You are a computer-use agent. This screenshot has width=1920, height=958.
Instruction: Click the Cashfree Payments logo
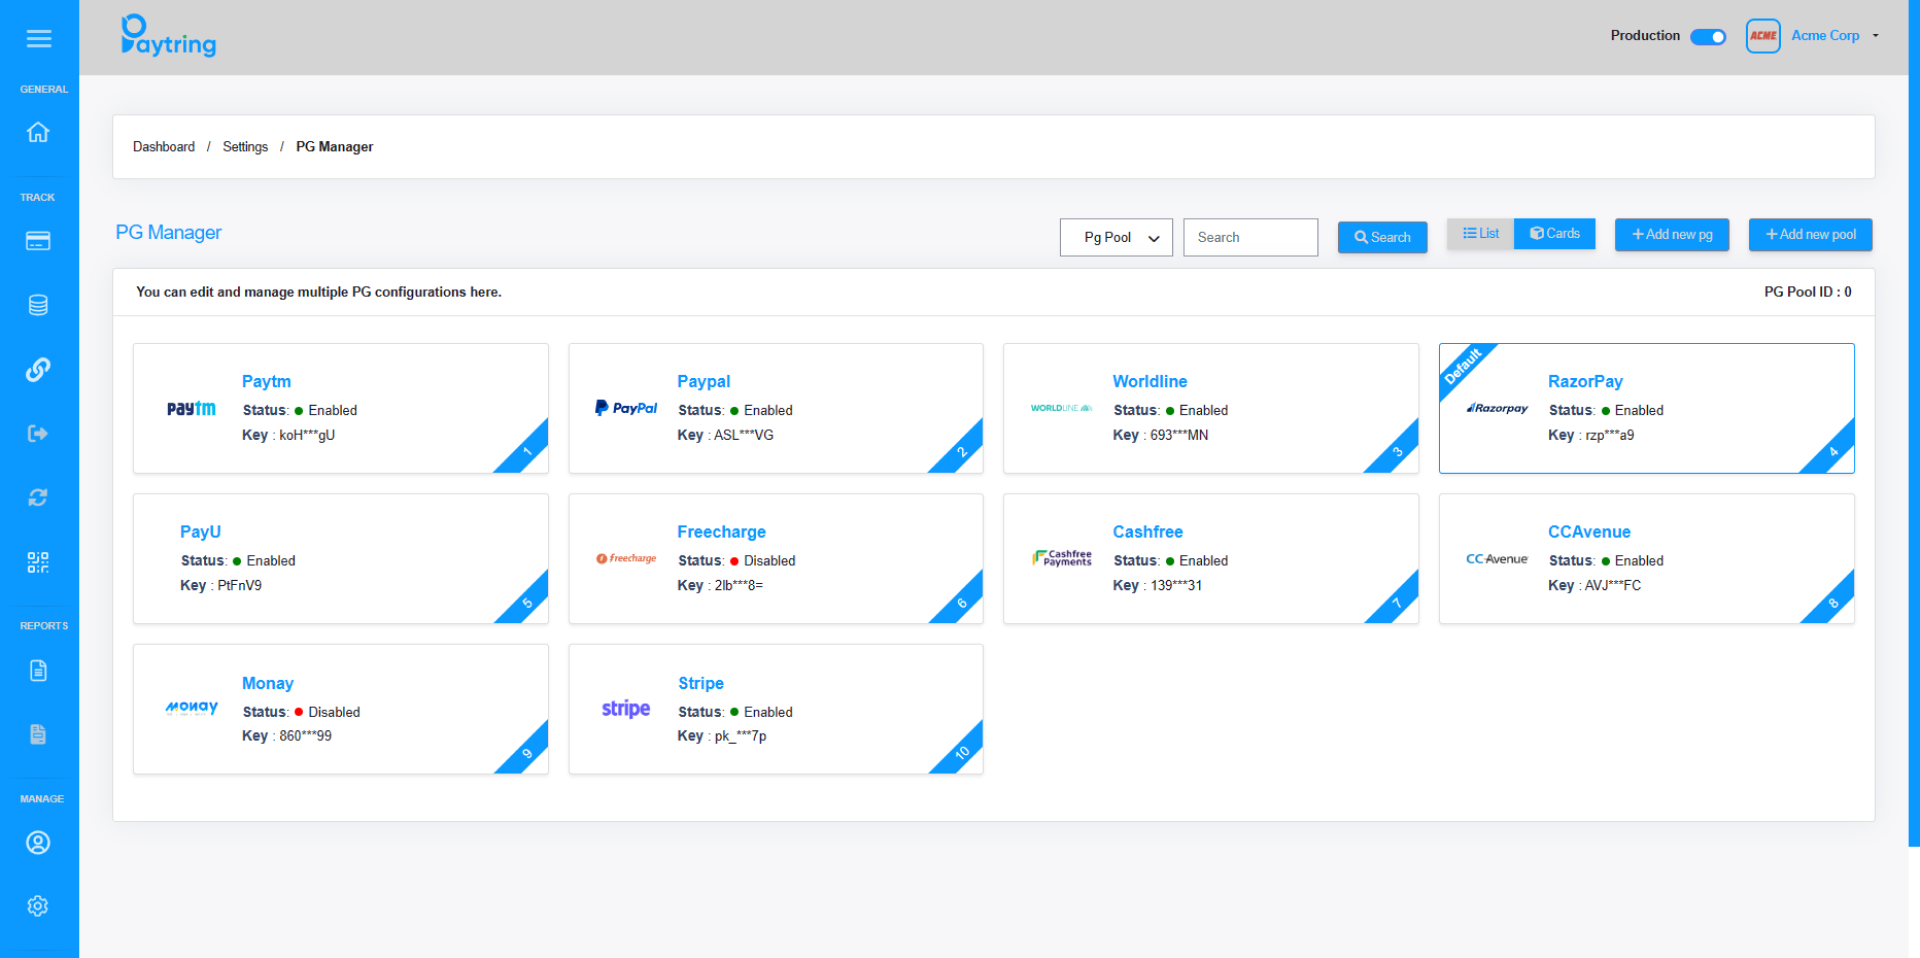click(x=1062, y=558)
